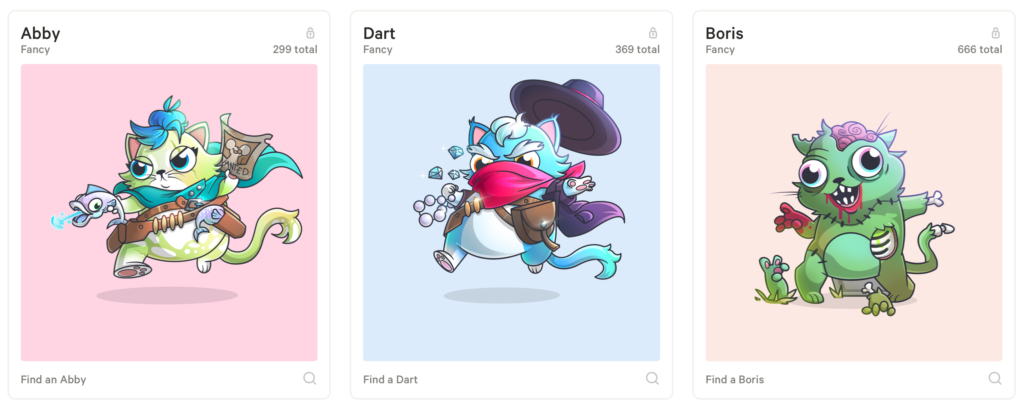Image resolution: width=1024 pixels, height=408 pixels.
Task: Select the Boris card title
Action: point(724,33)
